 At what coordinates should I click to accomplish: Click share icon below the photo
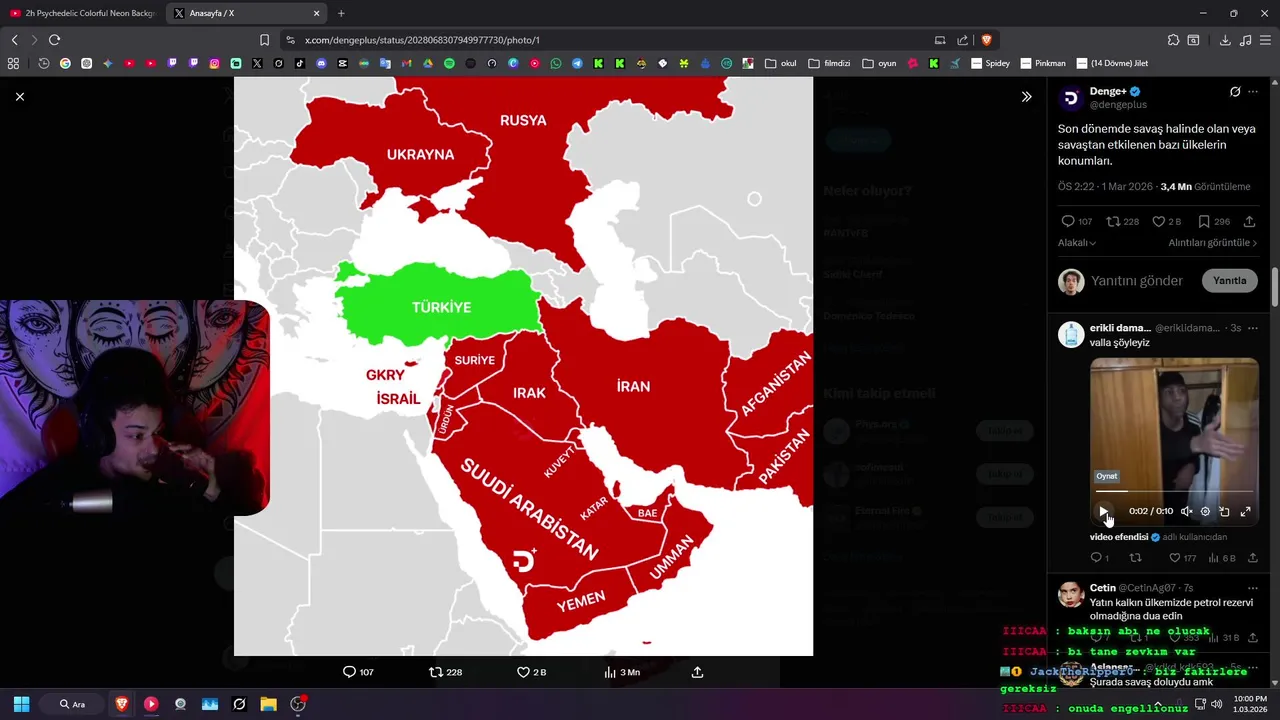697,672
